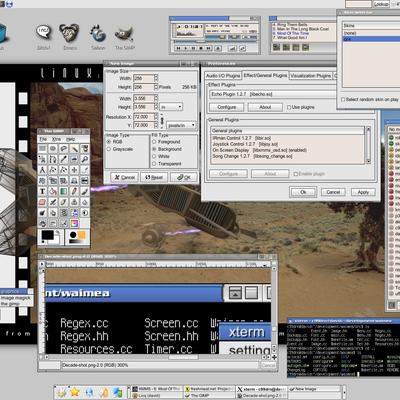Screen dimensions: 400x400
Task: Choose the Bucket Fill tool
Action: coord(53,192)
